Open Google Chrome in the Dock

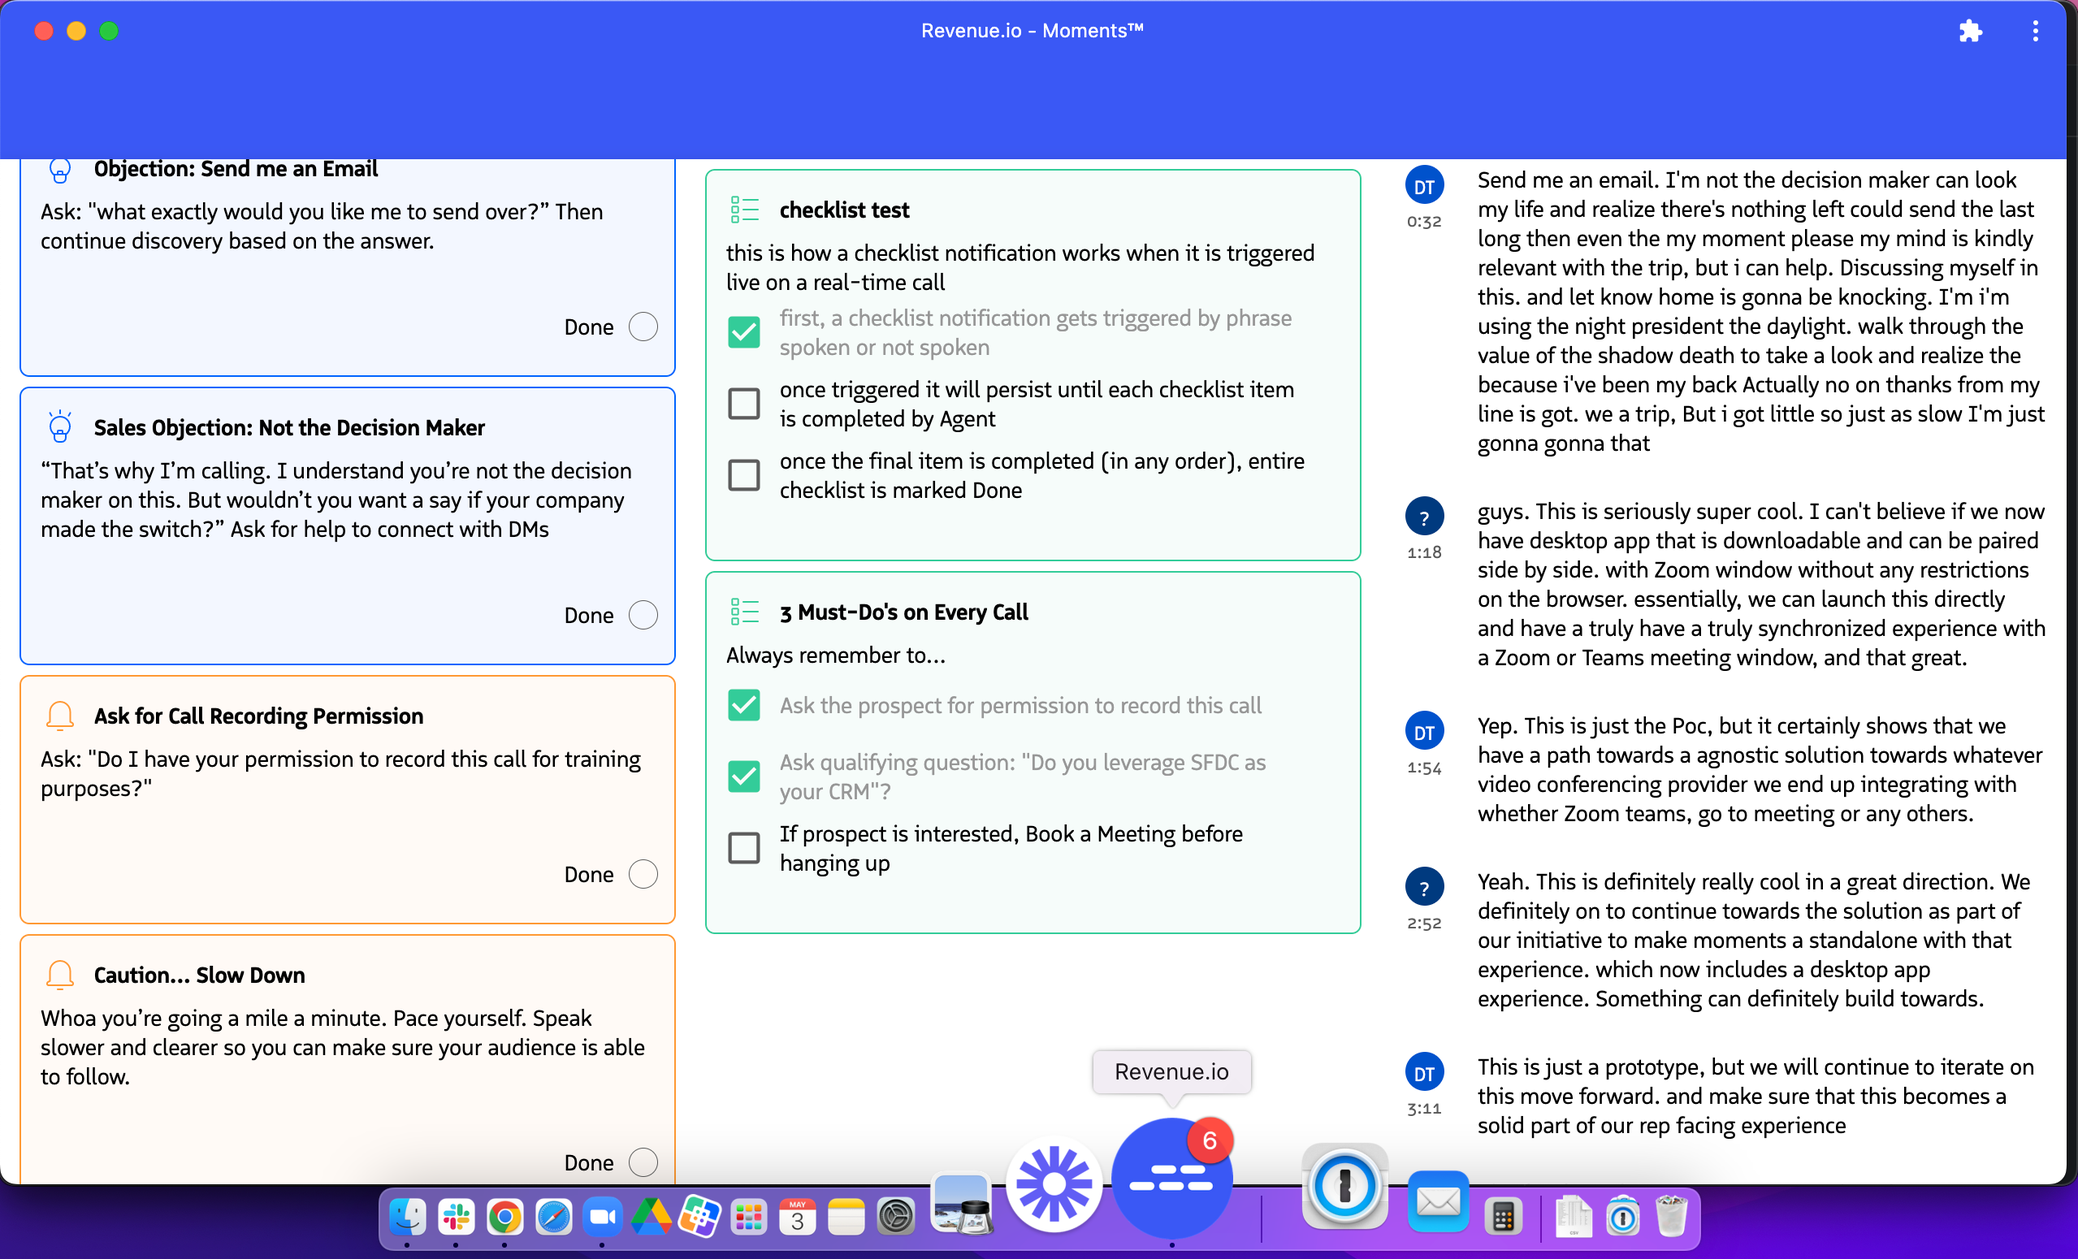point(505,1217)
